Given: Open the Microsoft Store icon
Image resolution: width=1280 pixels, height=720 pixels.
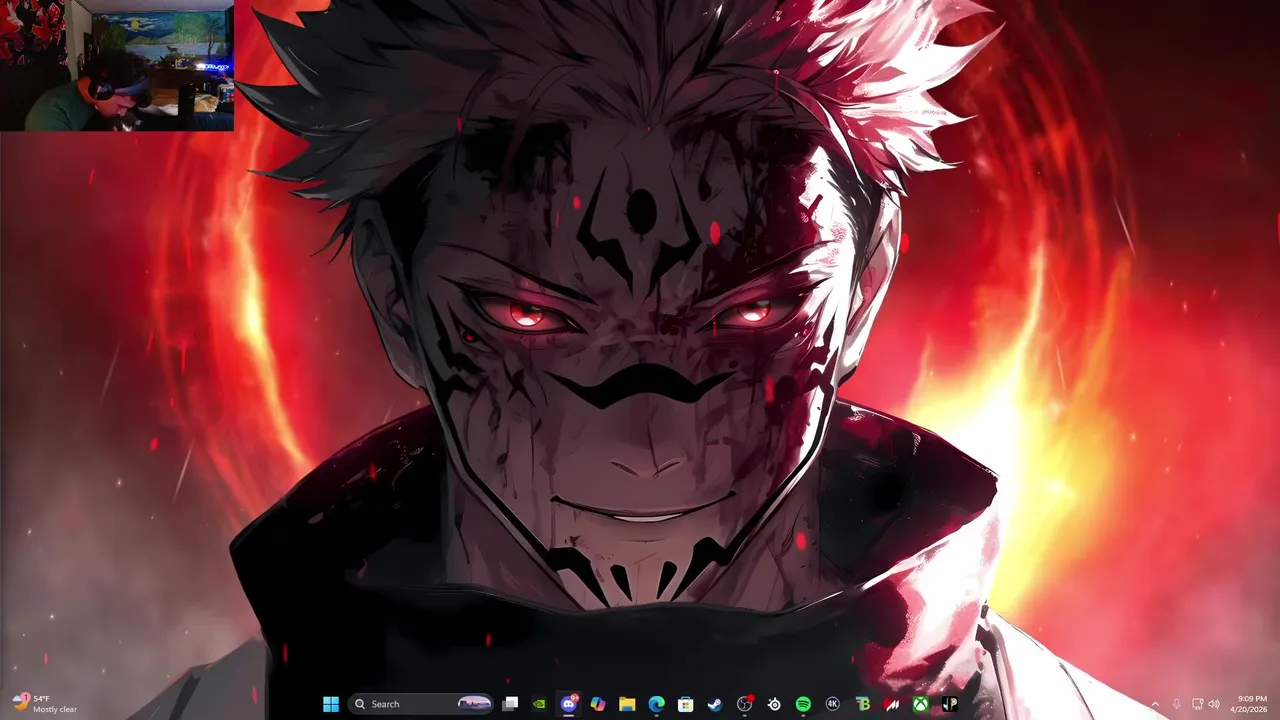Looking at the screenshot, I should [x=686, y=704].
